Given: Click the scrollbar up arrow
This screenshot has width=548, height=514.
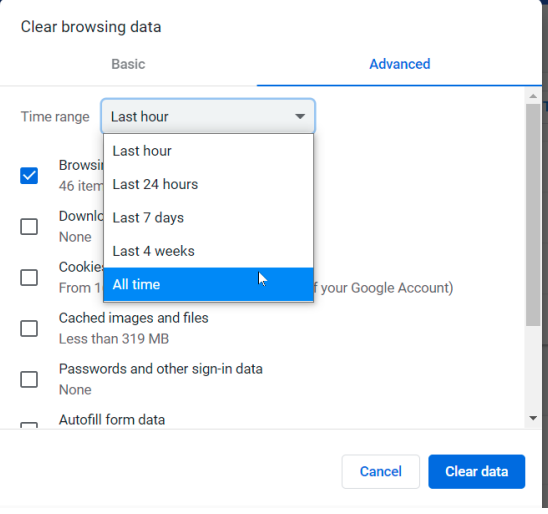Looking at the screenshot, I should (533, 96).
